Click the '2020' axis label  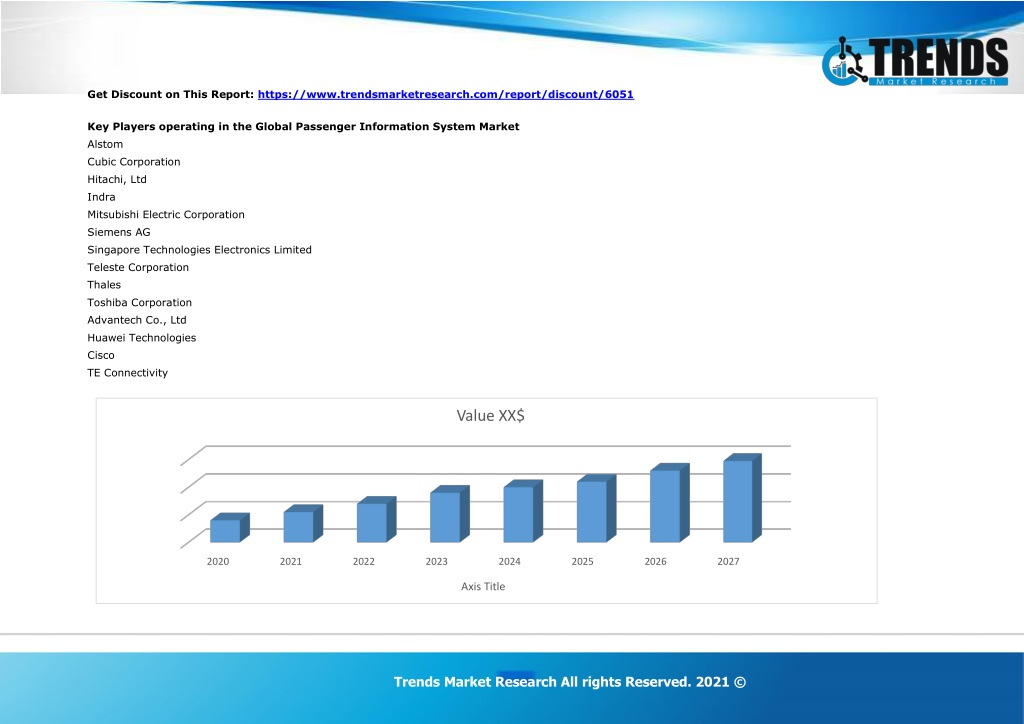click(218, 562)
